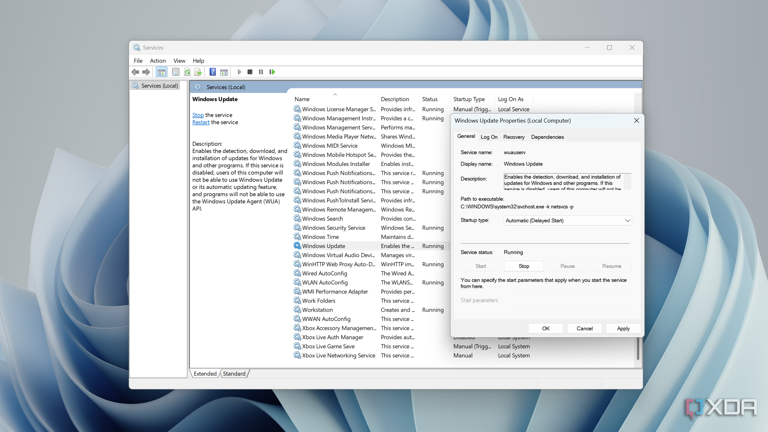Select Xbox Live Networking Service row name

point(338,356)
